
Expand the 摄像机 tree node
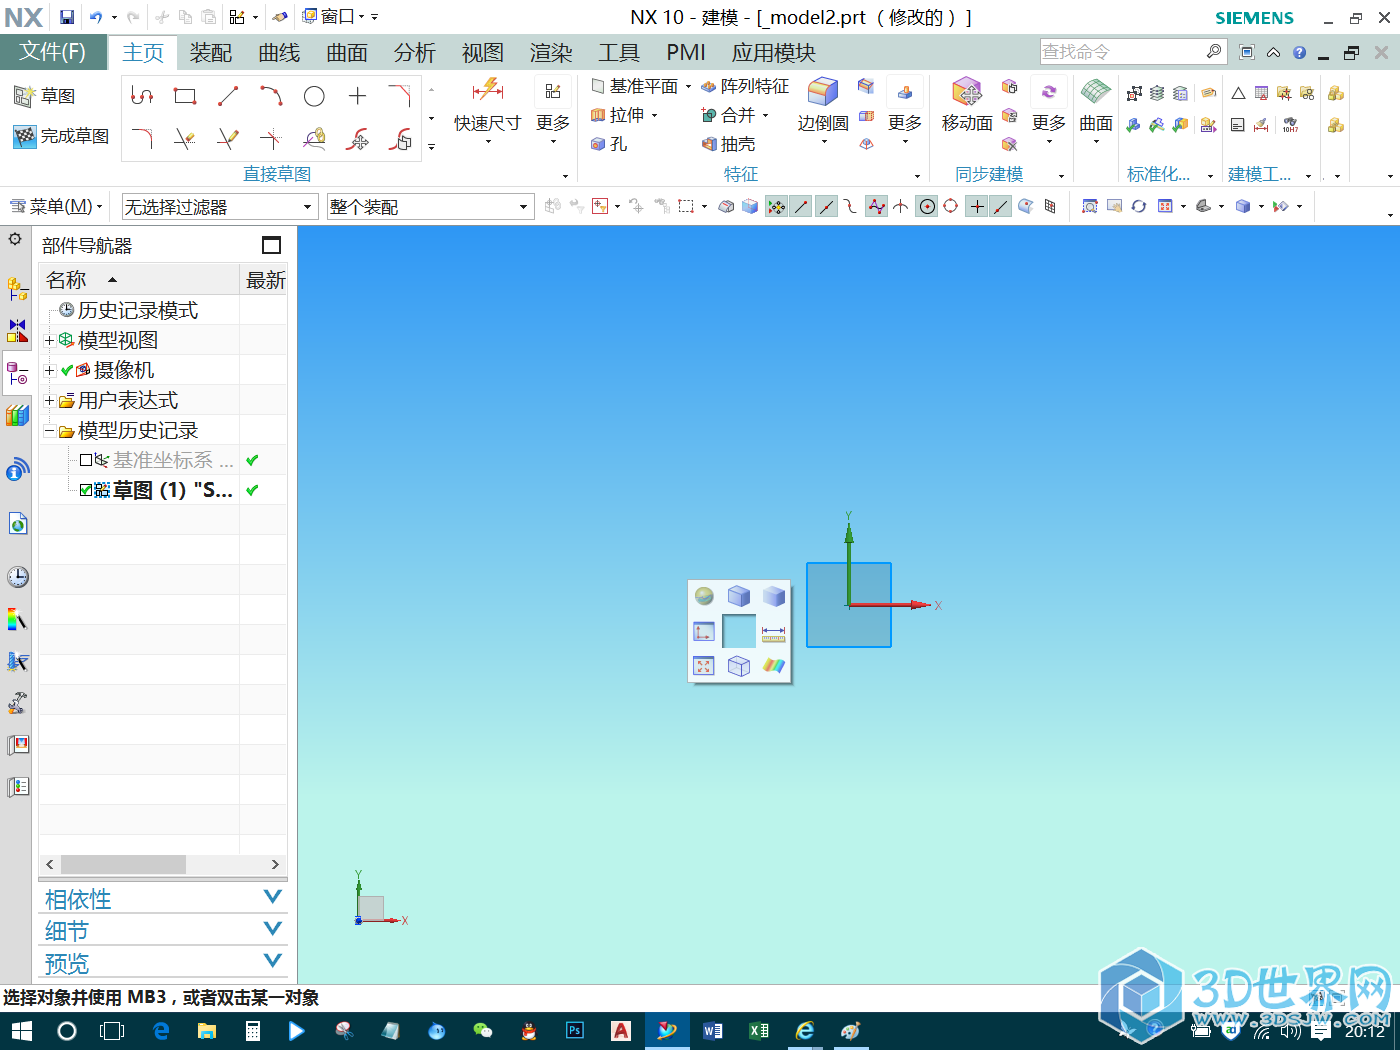(49, 370)
